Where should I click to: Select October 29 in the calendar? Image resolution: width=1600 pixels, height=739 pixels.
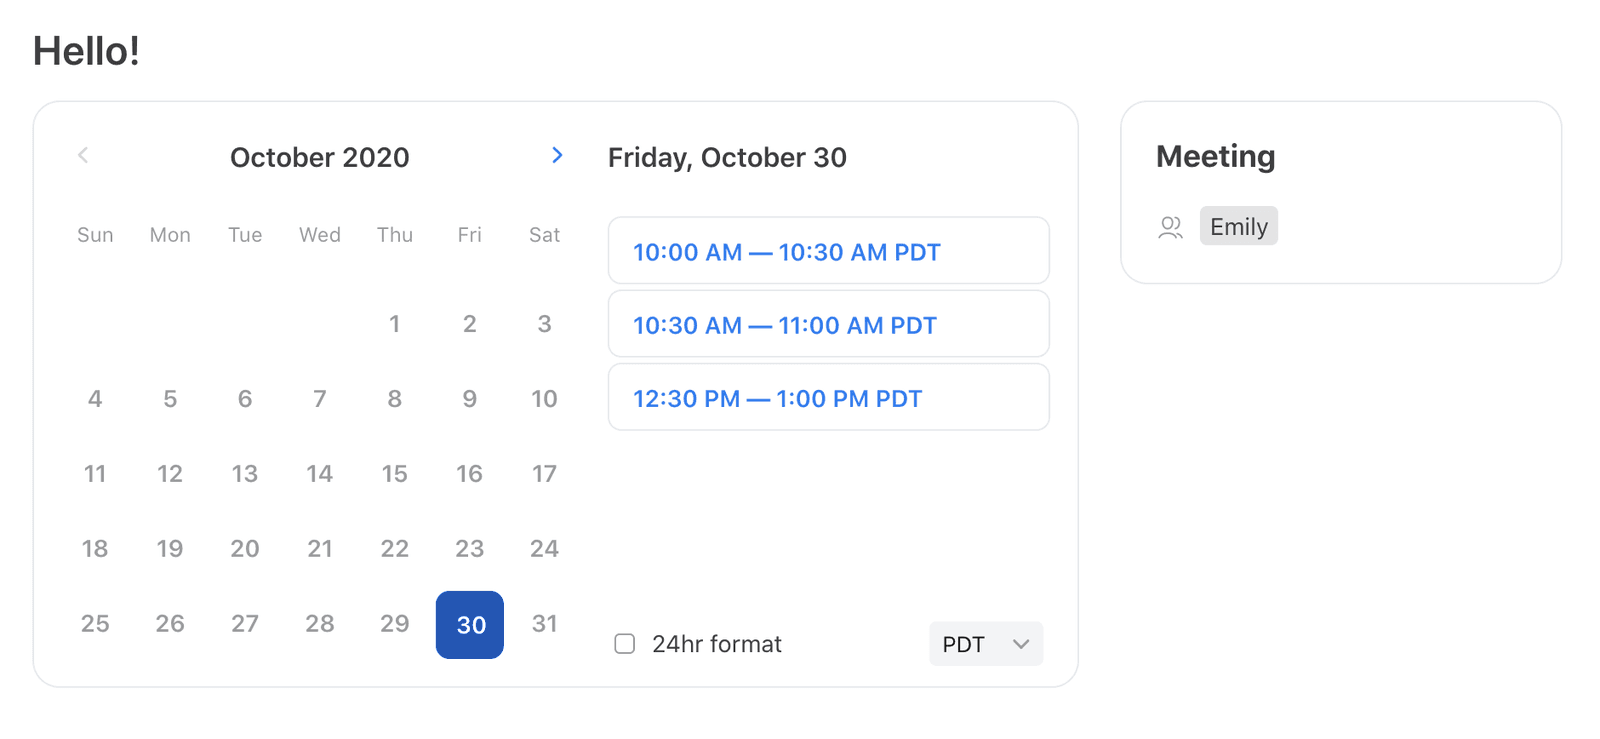395,624
